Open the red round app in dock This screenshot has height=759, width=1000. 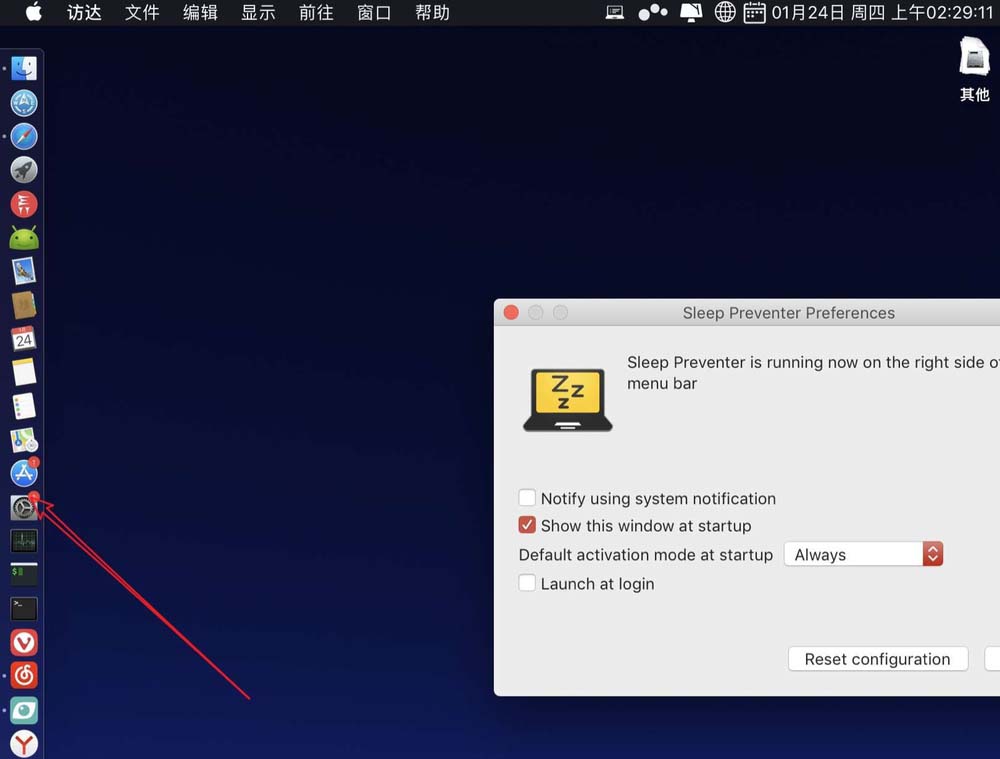pyautogui.click(x=24, y=204)
